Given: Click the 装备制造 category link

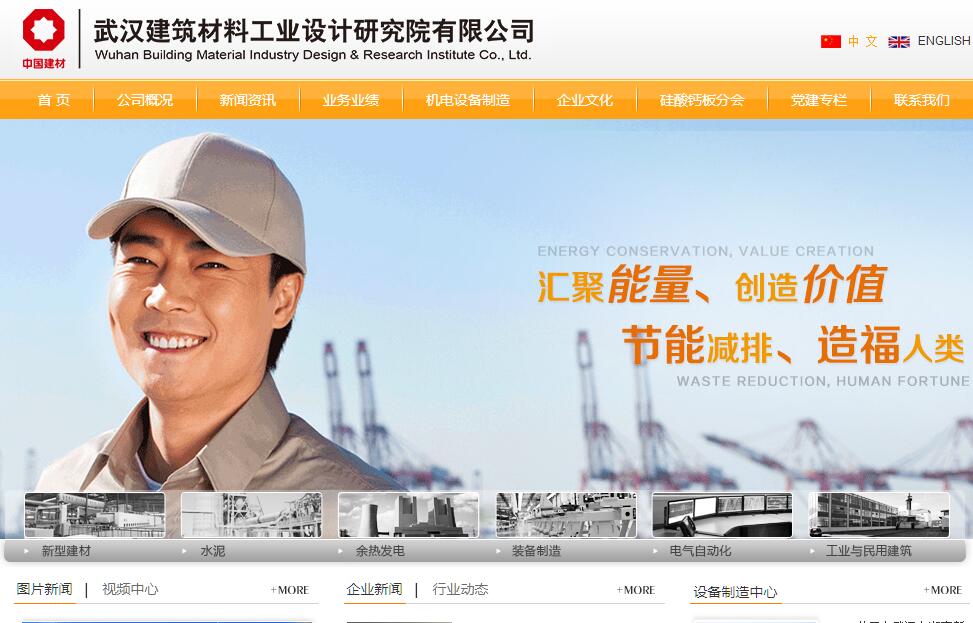Looking at the screenshot, I should coord(536,550).
